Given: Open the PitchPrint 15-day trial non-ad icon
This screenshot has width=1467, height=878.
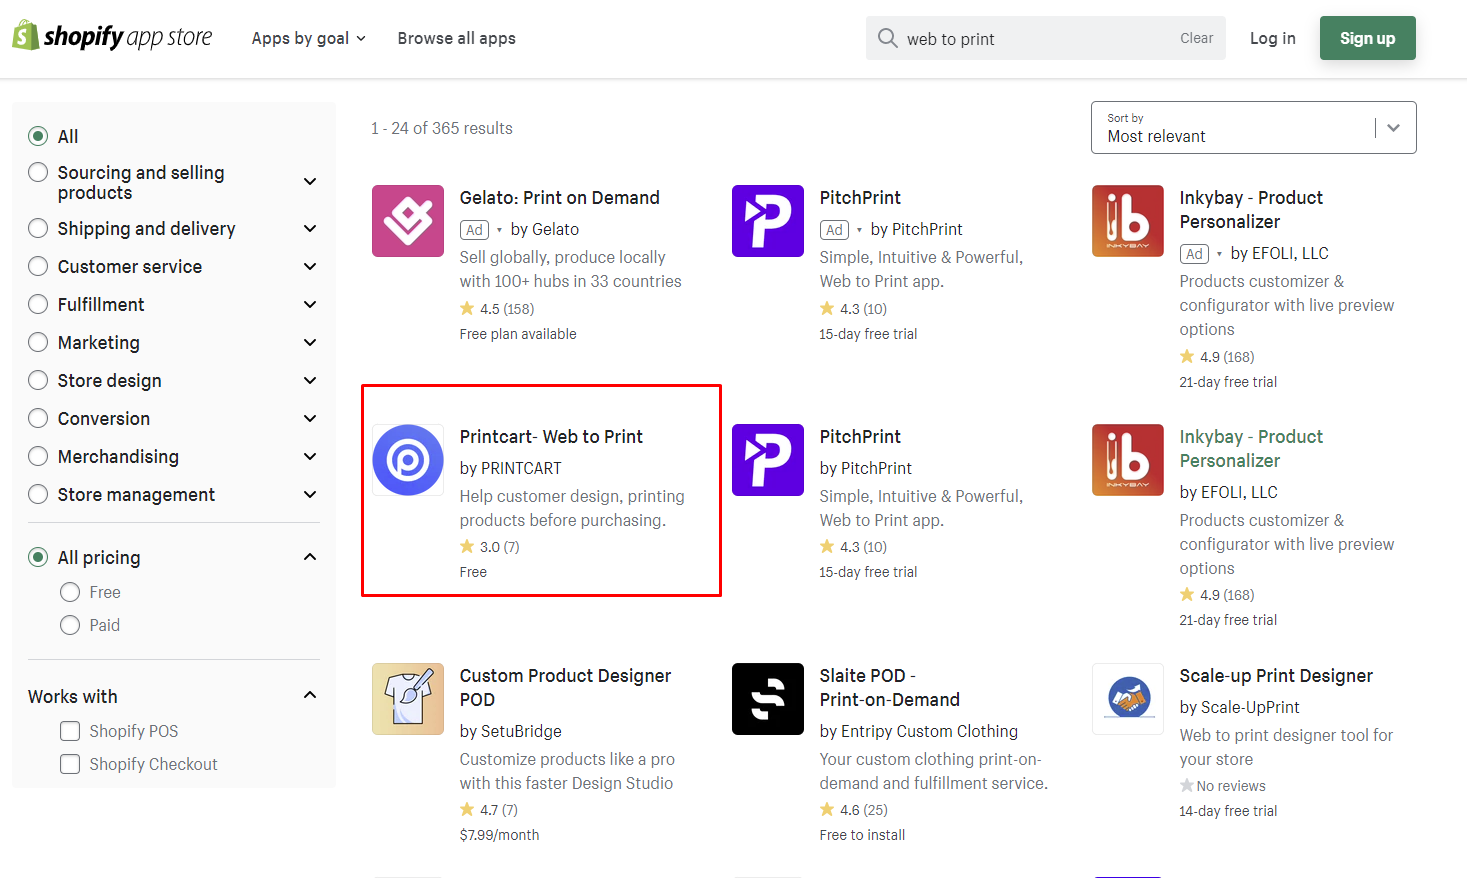Looking at the screenshot, I should tap(768, 460).
